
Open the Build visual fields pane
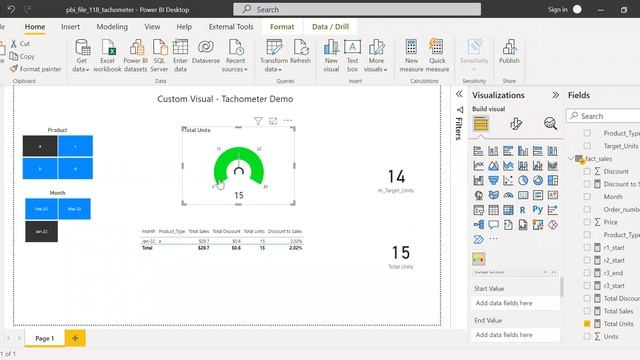[x=481, y=123]
